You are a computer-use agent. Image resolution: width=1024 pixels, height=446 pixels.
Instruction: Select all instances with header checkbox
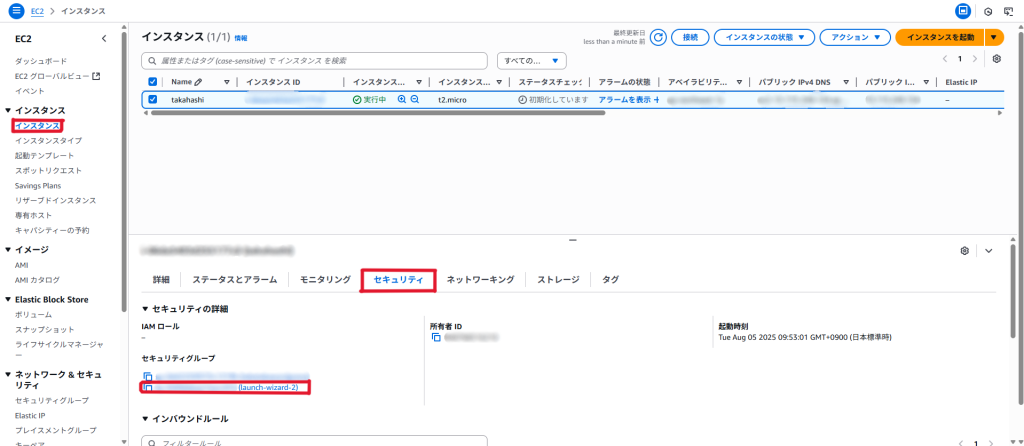tap(153, 82)
